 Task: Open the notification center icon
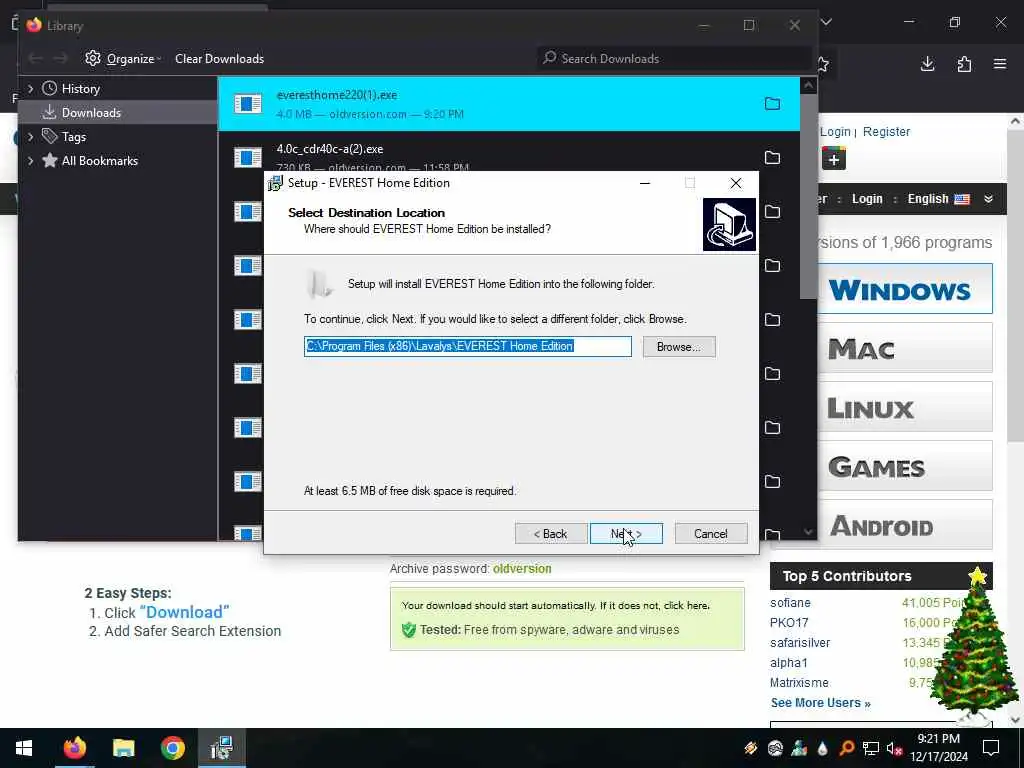pyautogui.click(x=991, y=748)
